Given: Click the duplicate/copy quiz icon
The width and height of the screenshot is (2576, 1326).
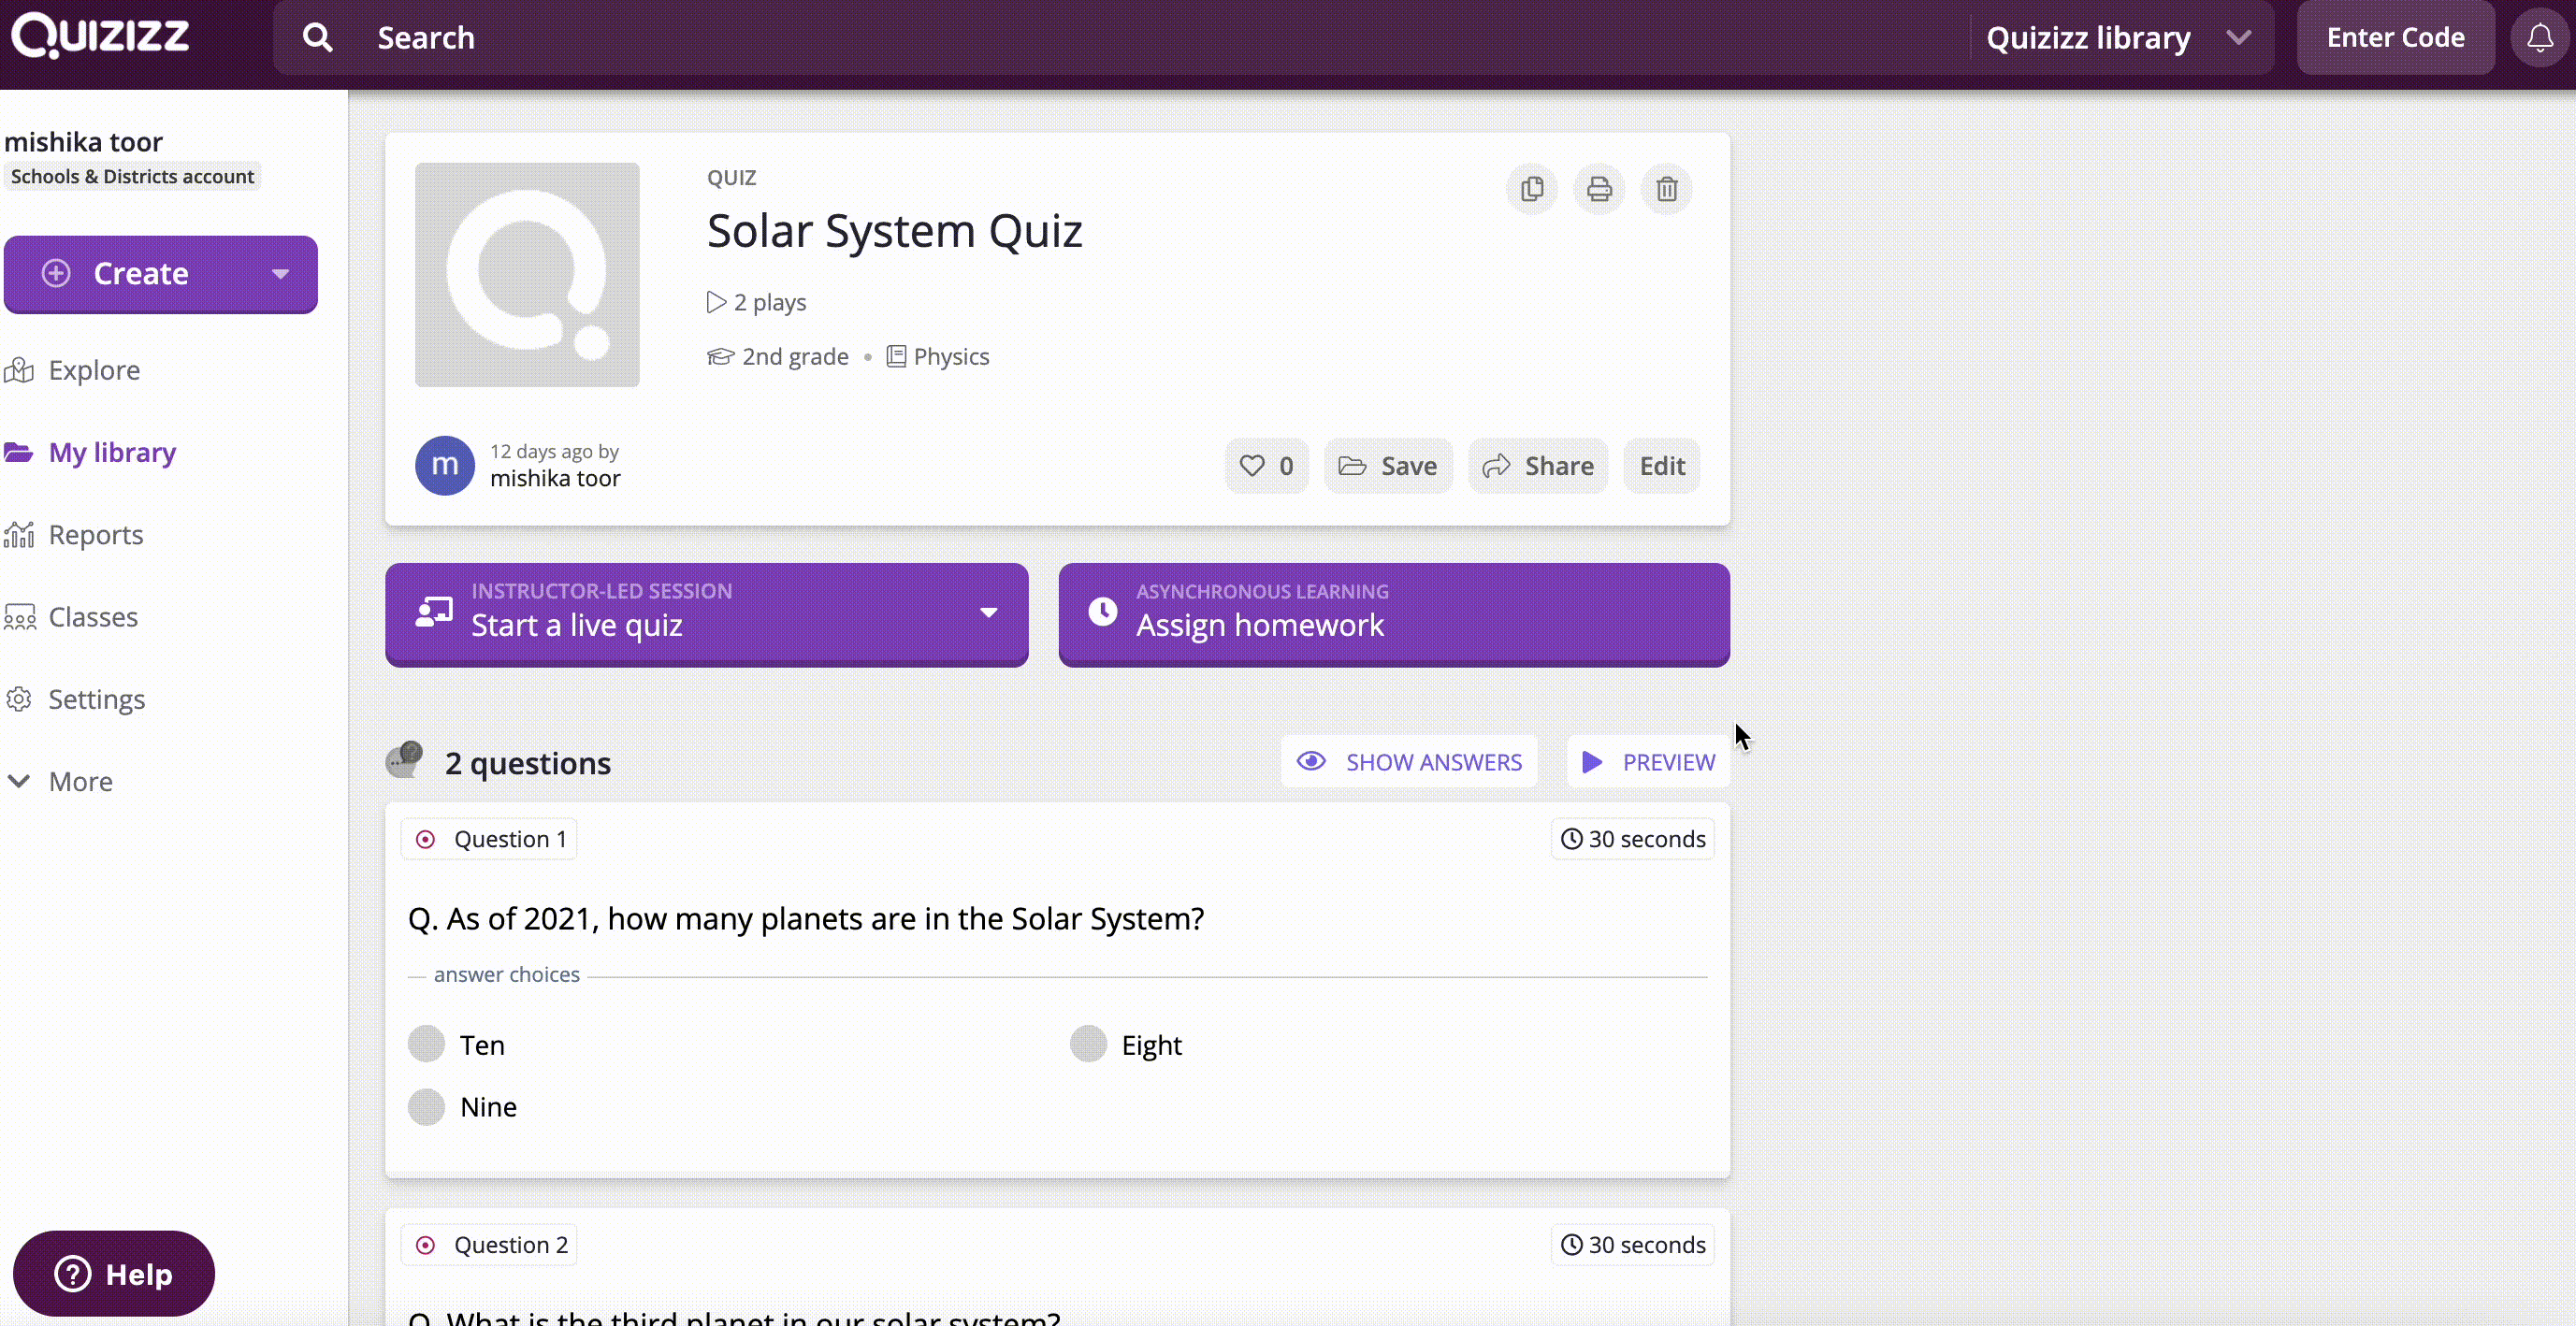Looking at the screenshot, I should 1530,188.
